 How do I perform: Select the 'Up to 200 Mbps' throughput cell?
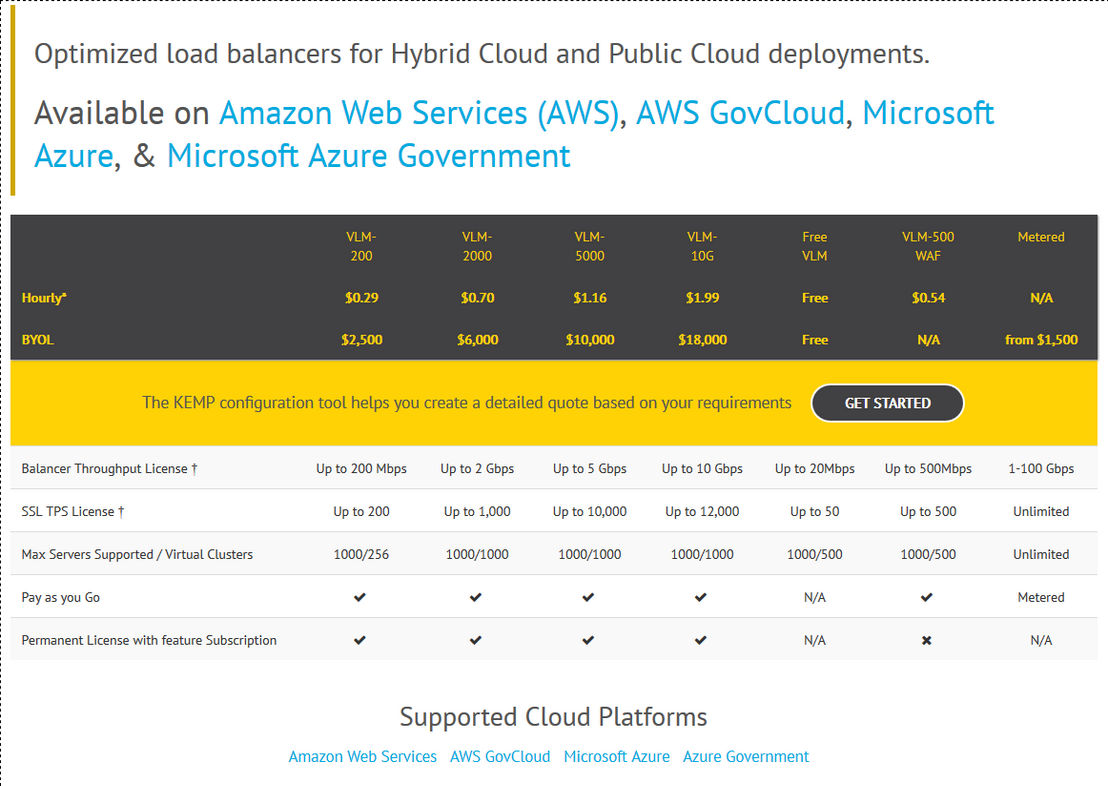362,469
